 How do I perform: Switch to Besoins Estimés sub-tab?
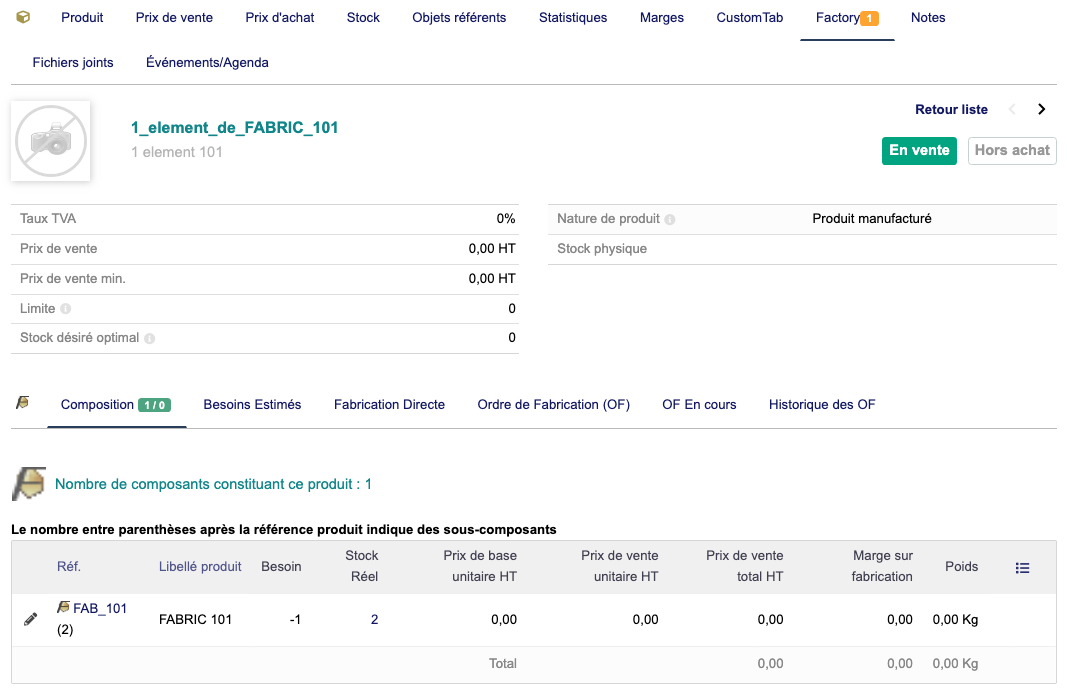tap(252, 404)
